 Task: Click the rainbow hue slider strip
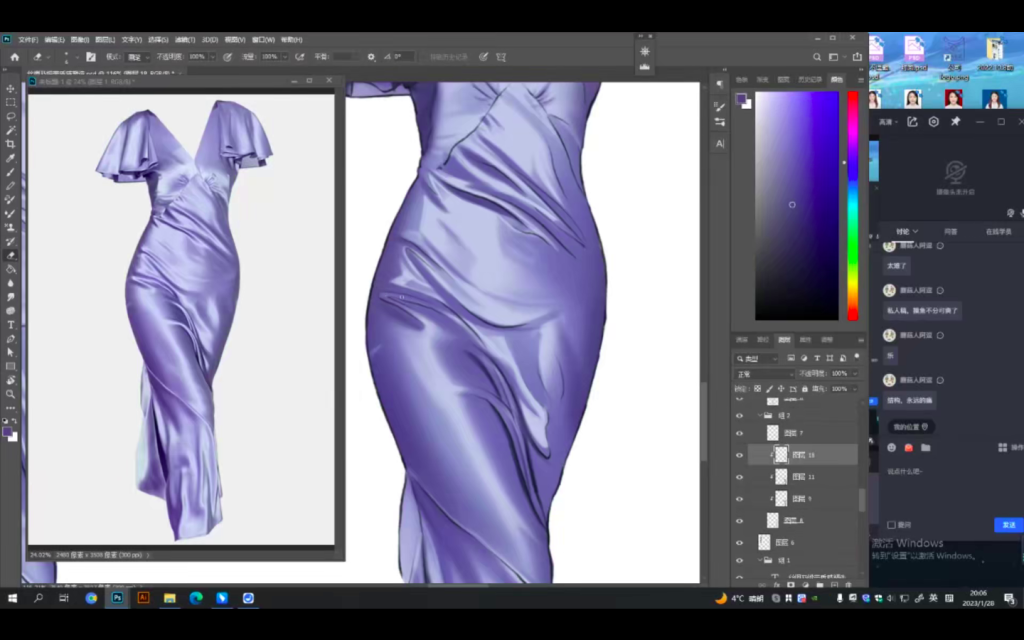click(852, 205)
